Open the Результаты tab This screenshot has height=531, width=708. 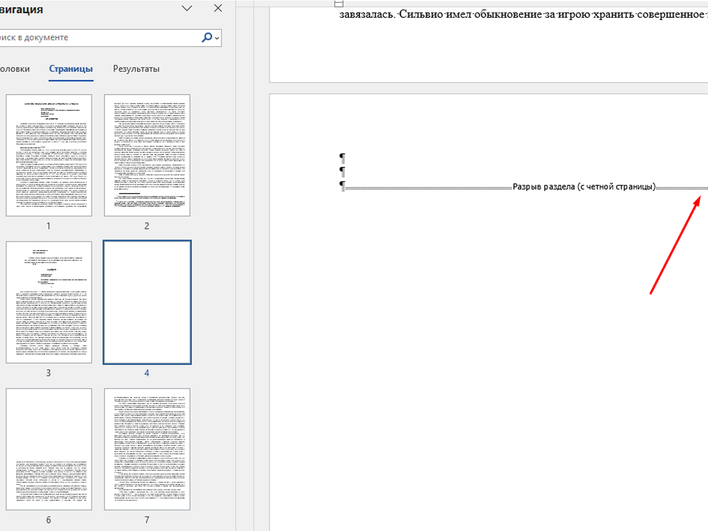point(136,69)
